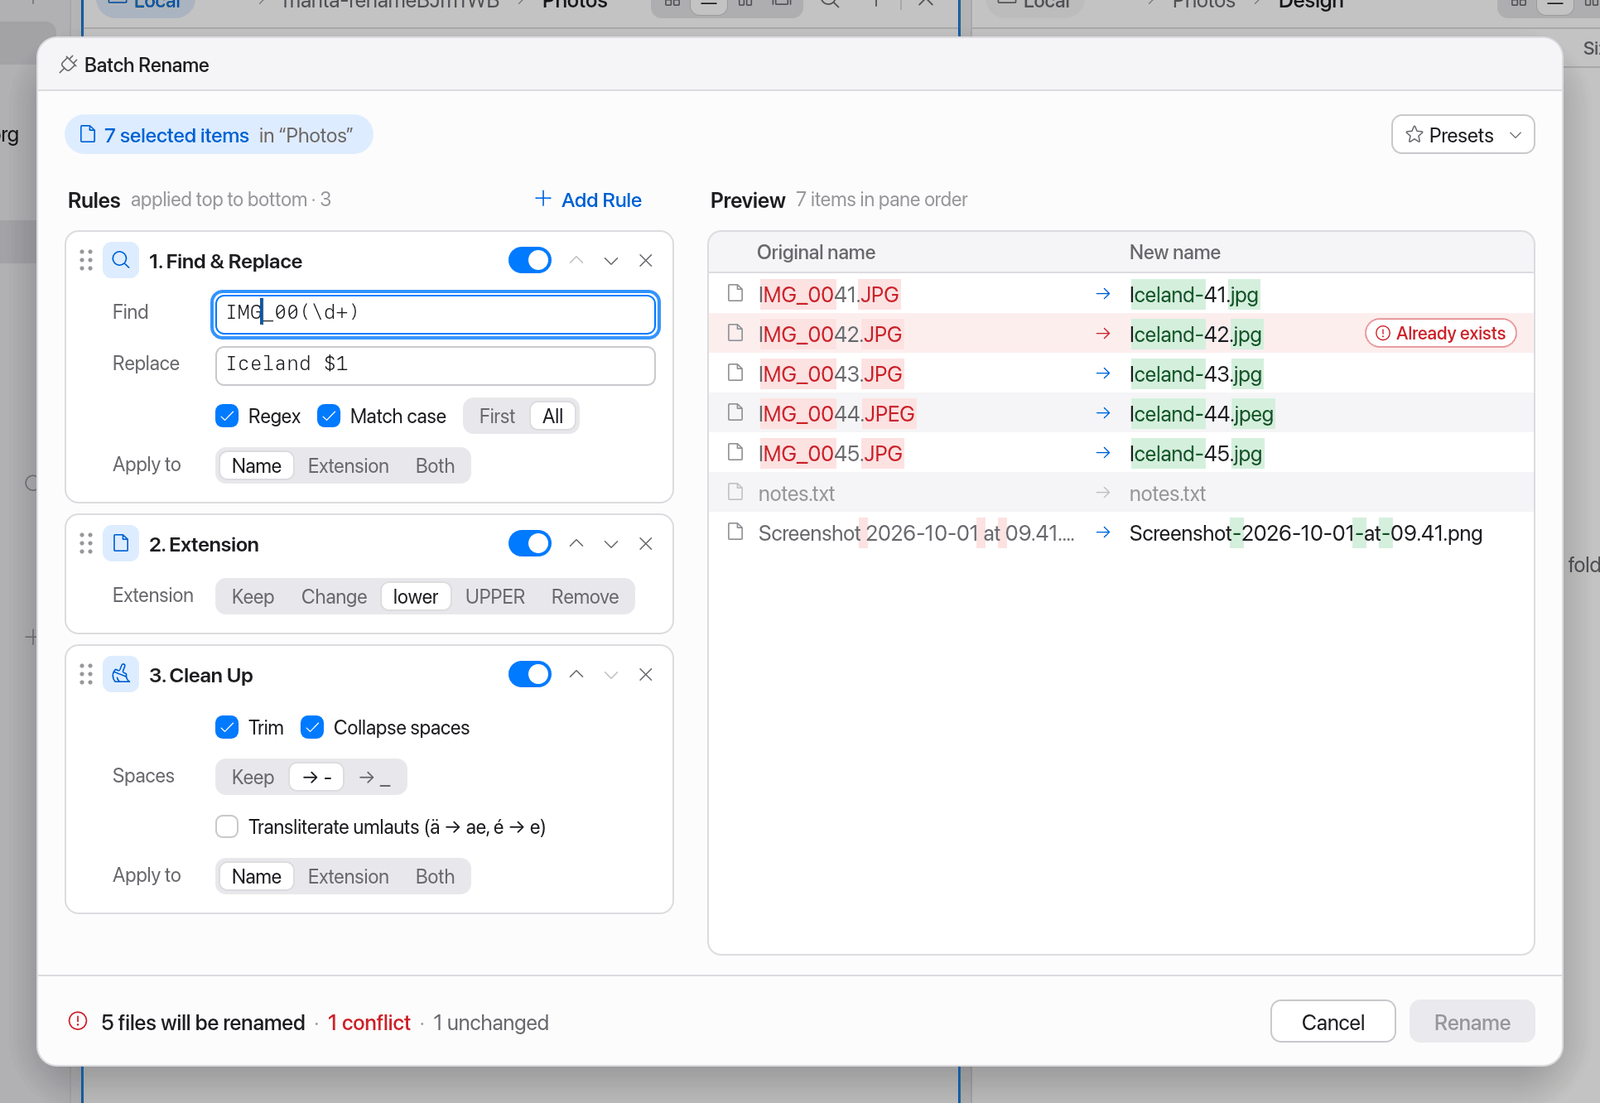
Task: Set Clean Up Apply to Both
Action: (x=435, y=877)
